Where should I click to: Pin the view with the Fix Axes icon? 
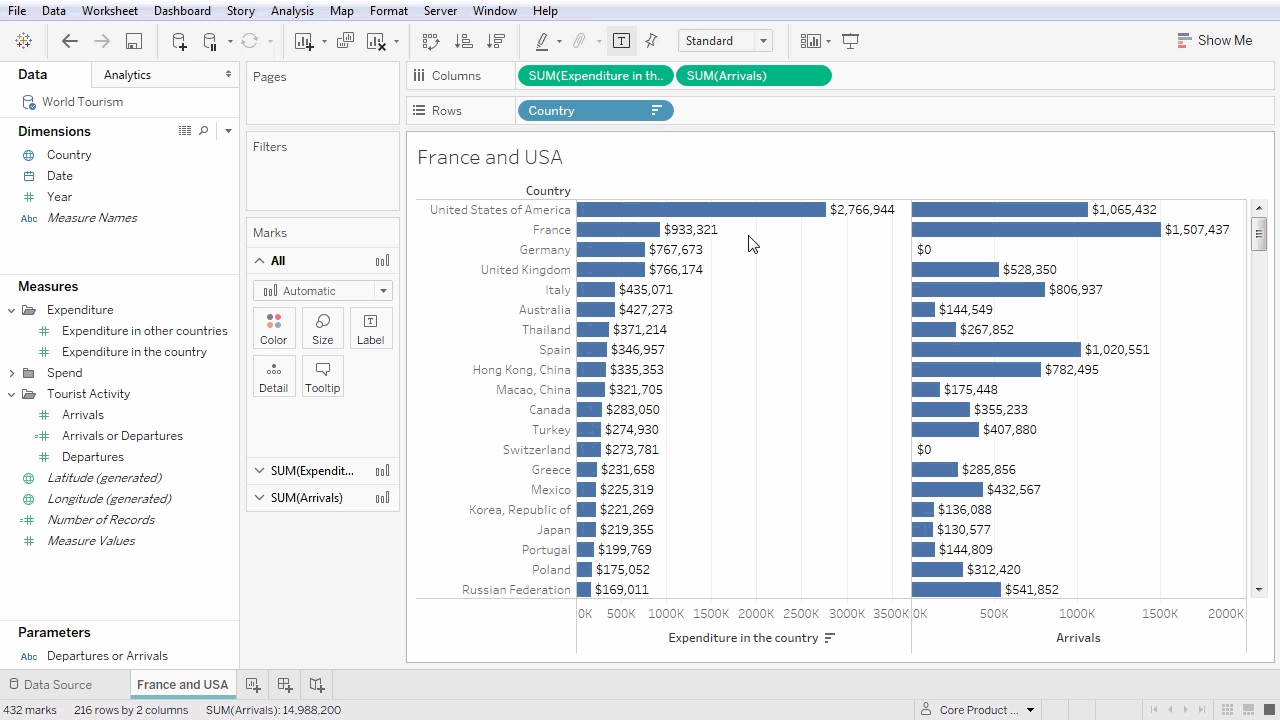pyautogui.click(x=651, y=41)
